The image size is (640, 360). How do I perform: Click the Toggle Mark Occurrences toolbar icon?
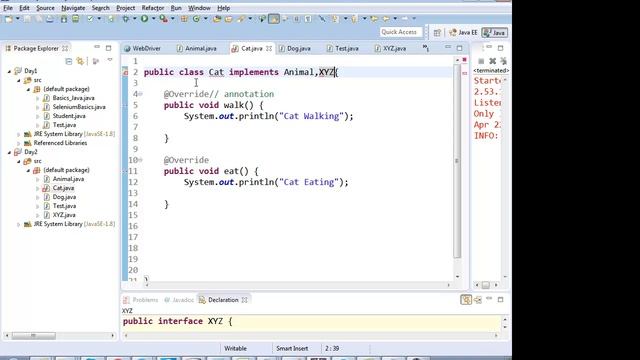pos(274,19)
